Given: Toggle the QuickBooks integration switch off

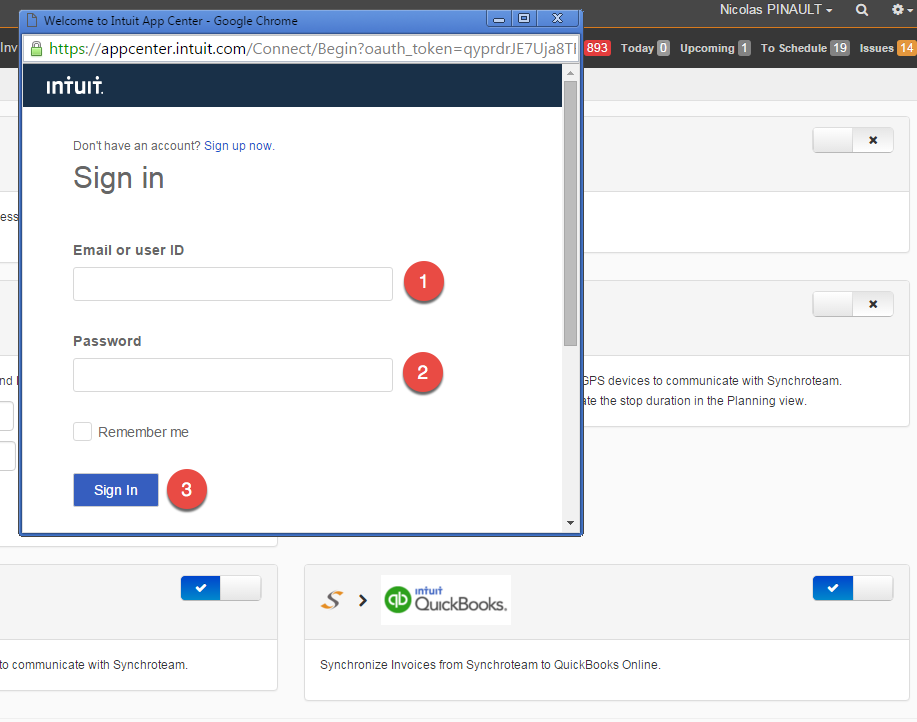Looking at the screenshot, I should (853, 588).
